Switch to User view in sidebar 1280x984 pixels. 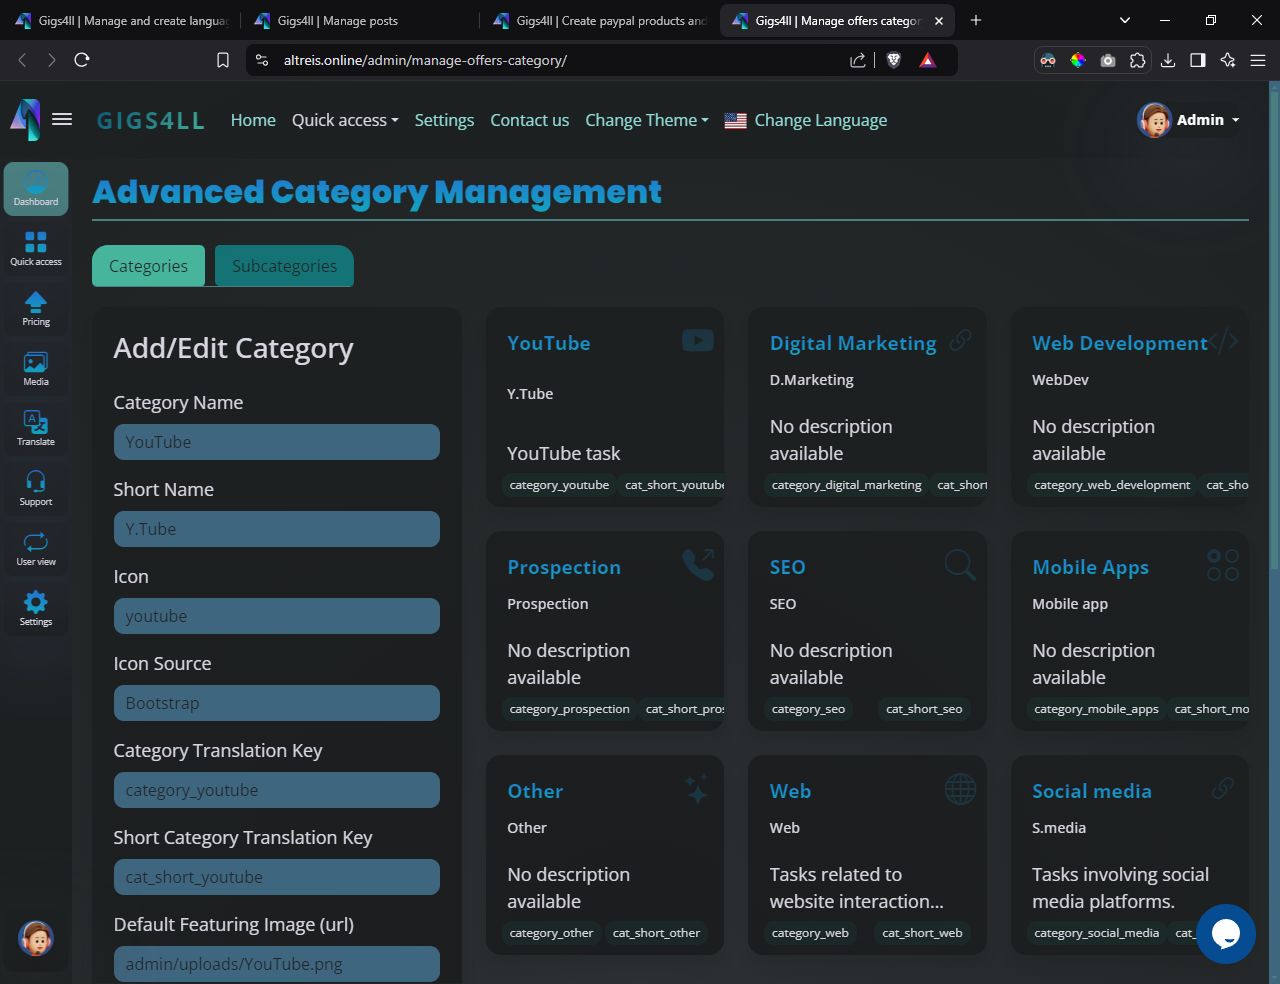point(36,548)
